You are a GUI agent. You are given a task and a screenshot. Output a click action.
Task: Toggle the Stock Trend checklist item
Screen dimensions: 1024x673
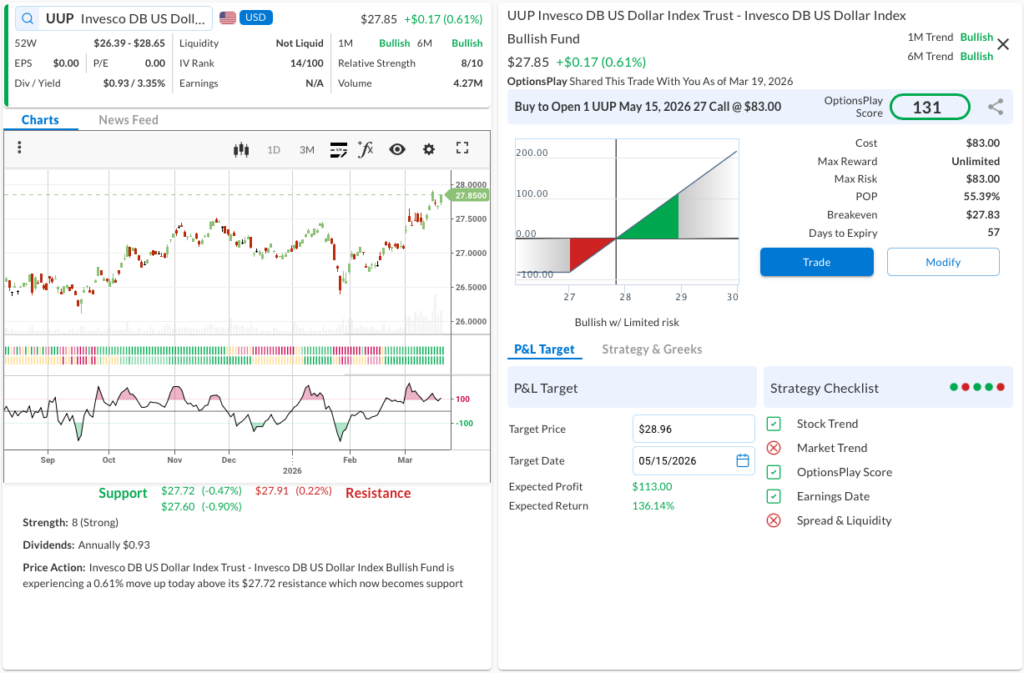point(773,424)
